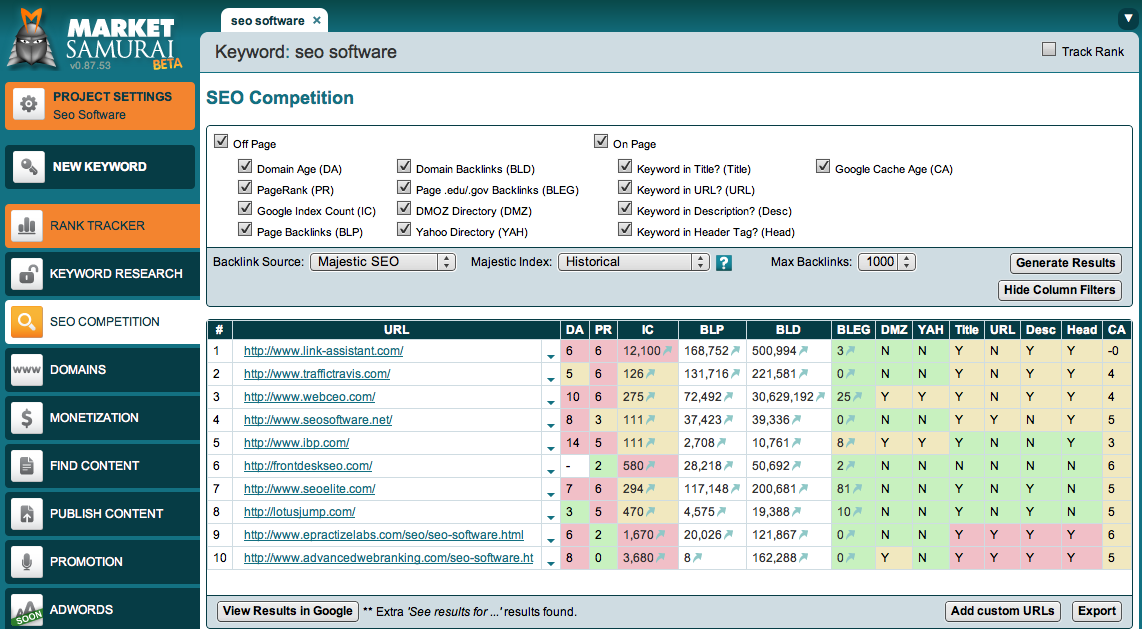The width and height of the screenshot is (1142, 629).
Task: Click the Promotion microphone icon
Action: [25, 562]
